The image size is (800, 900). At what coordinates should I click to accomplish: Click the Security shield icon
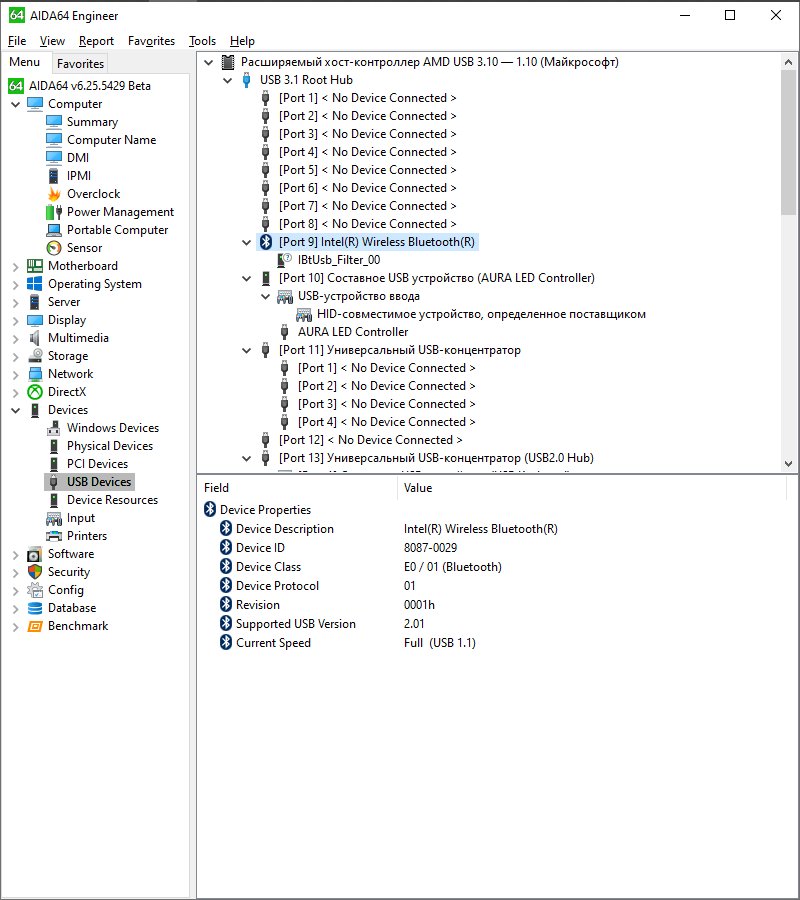[35, 572]
